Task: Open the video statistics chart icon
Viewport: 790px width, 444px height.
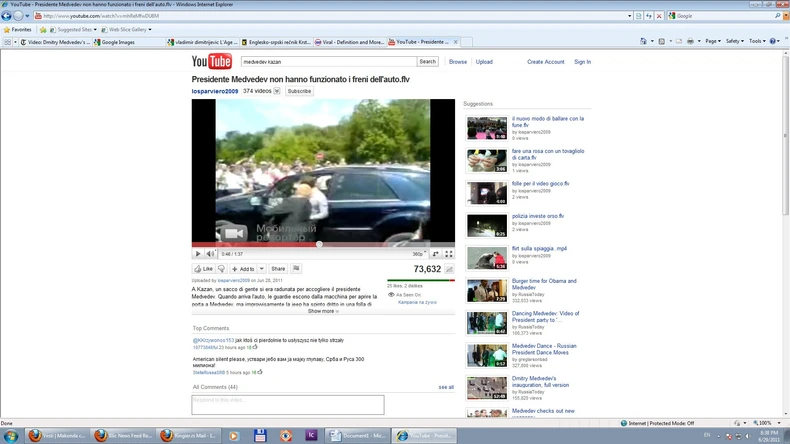Action: pos(449,269)
